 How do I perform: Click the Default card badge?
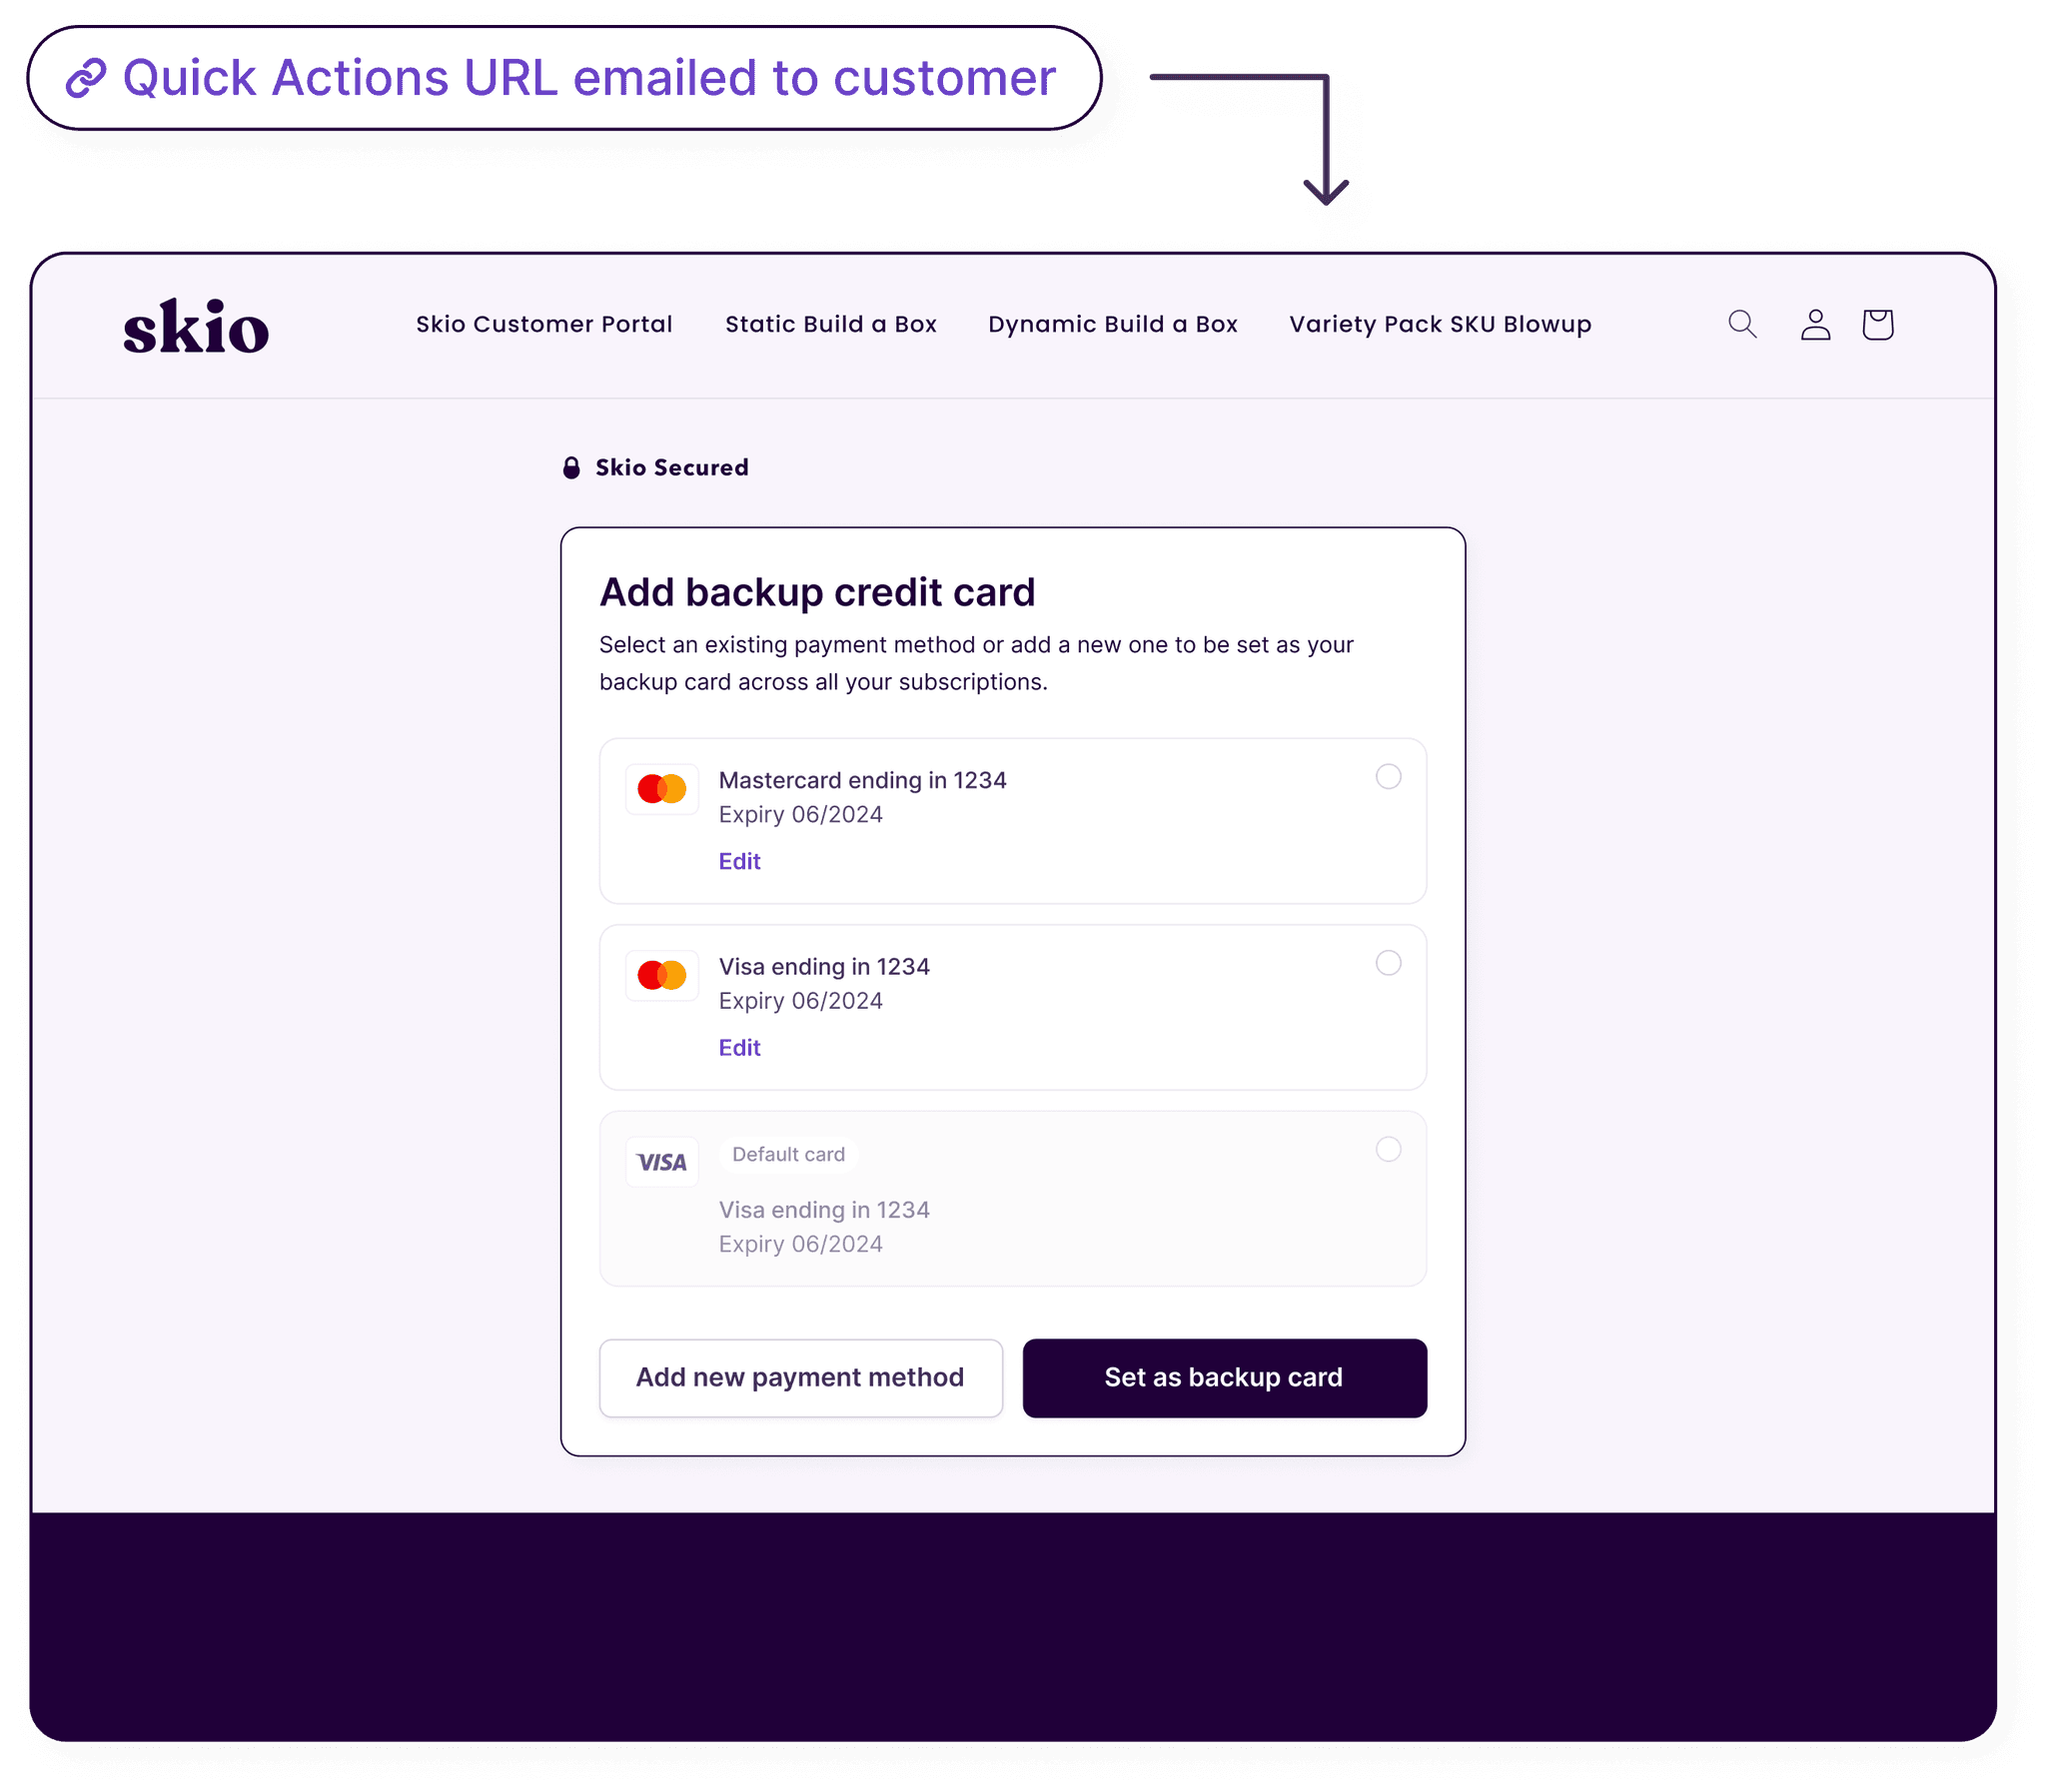(789, 1154)
